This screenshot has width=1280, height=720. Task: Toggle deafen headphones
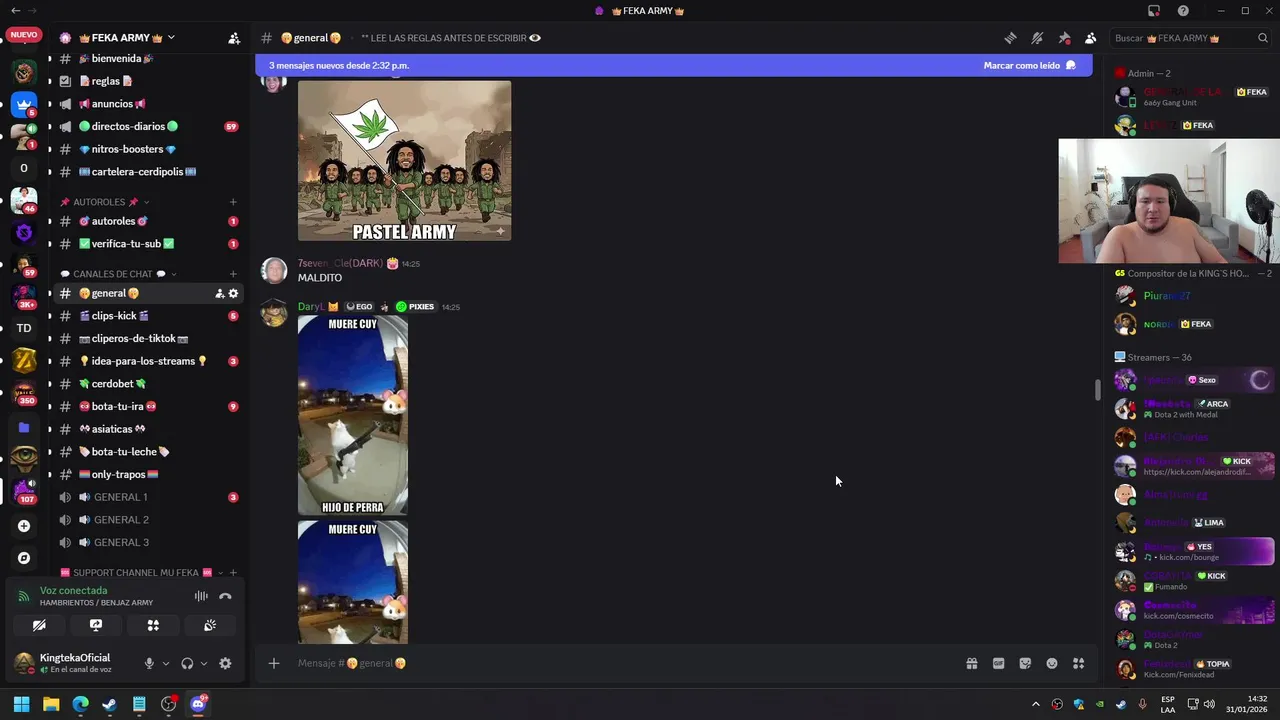pos(187,663)
